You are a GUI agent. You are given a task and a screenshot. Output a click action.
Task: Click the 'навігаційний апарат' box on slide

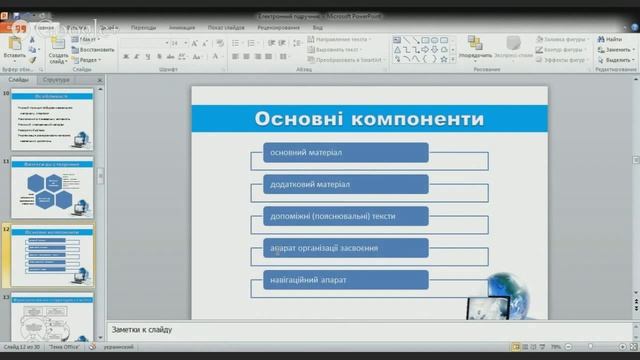(346, 280)
